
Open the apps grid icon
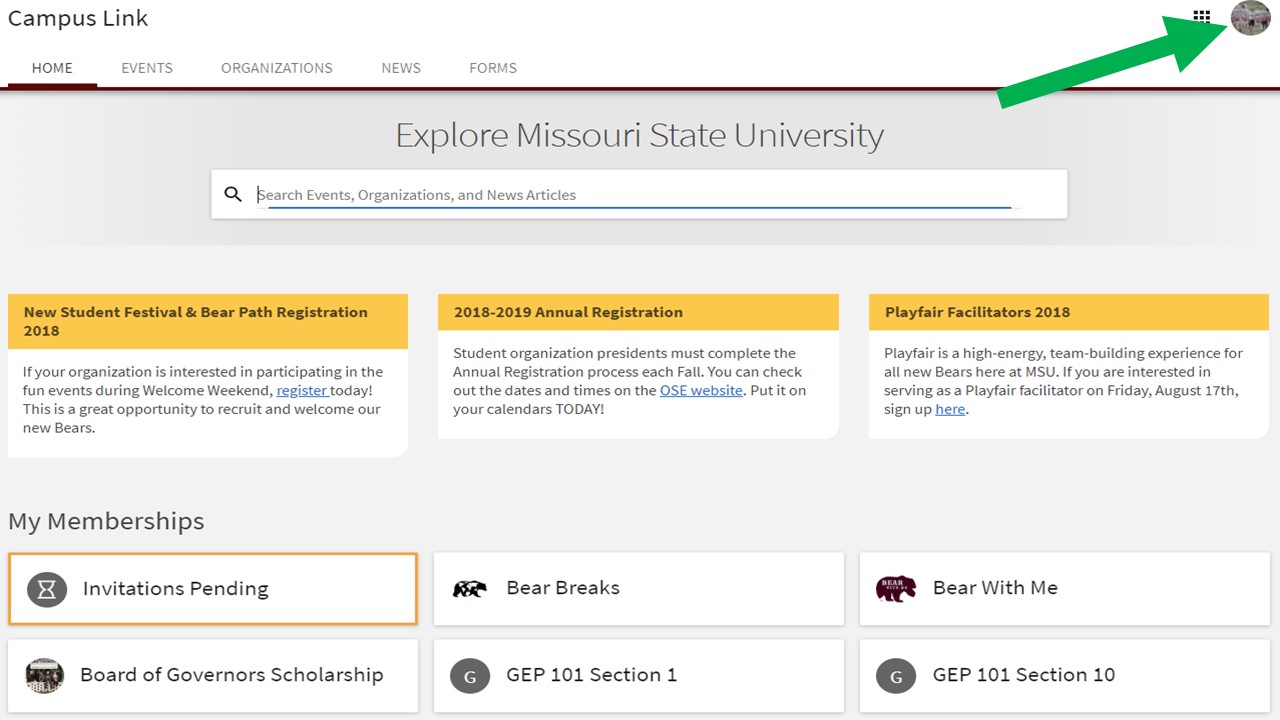(1202, 17)
